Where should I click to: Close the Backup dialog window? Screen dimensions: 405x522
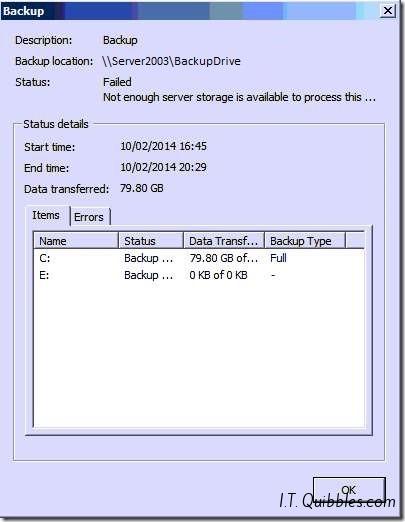click(388, 11)
